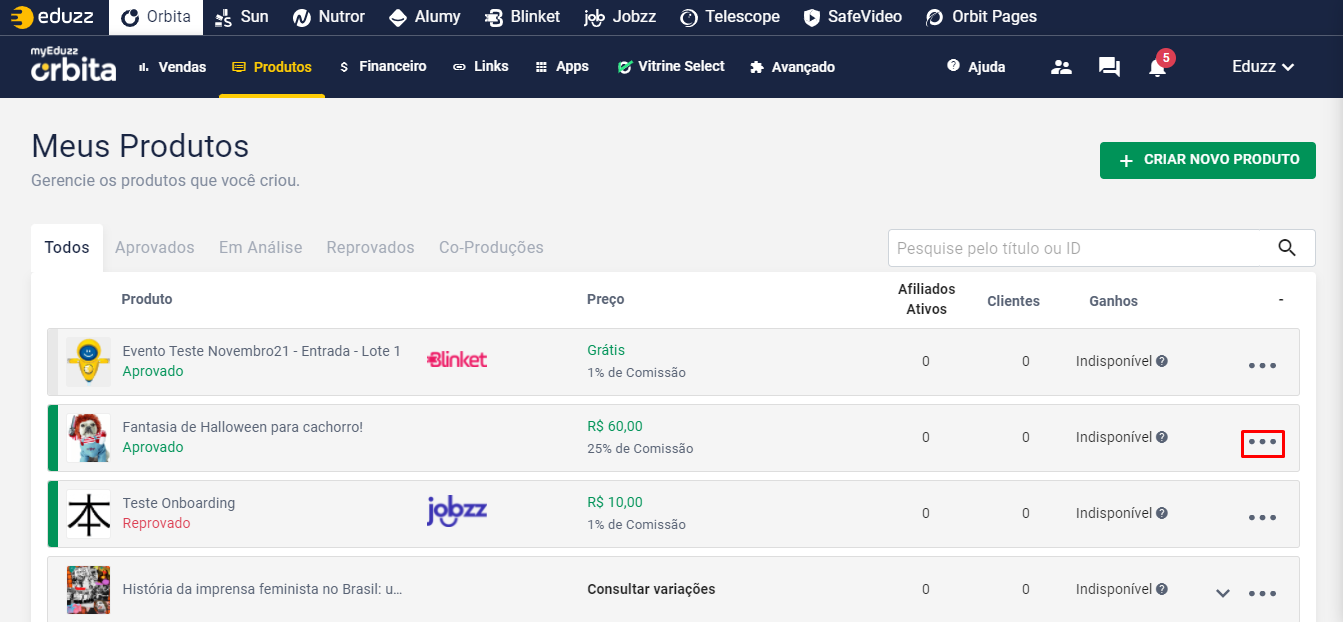Image resolution: width=1343 pixels, height=622 pixels.
Task: Open the Vendas menu
Action: (x=172, y=67)
